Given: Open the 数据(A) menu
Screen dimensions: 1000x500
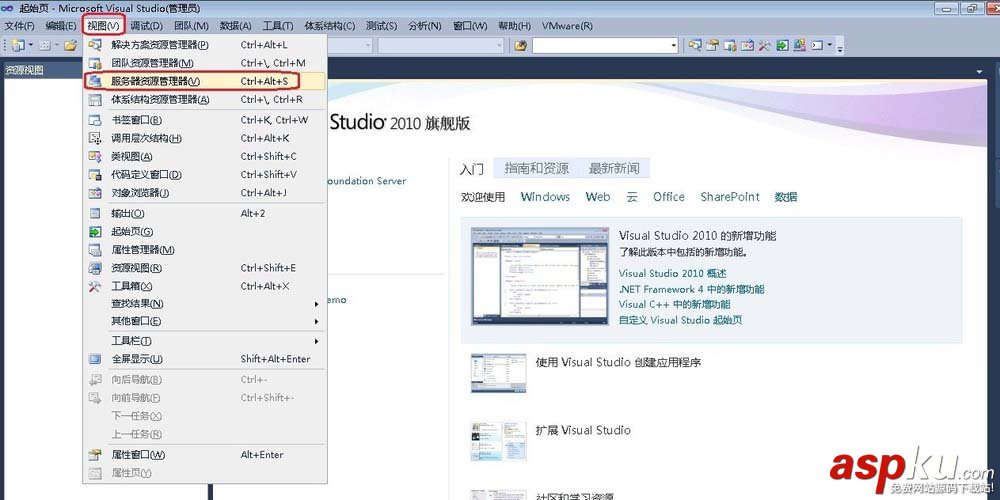Looking at the screenshot, I should (235, 26).
